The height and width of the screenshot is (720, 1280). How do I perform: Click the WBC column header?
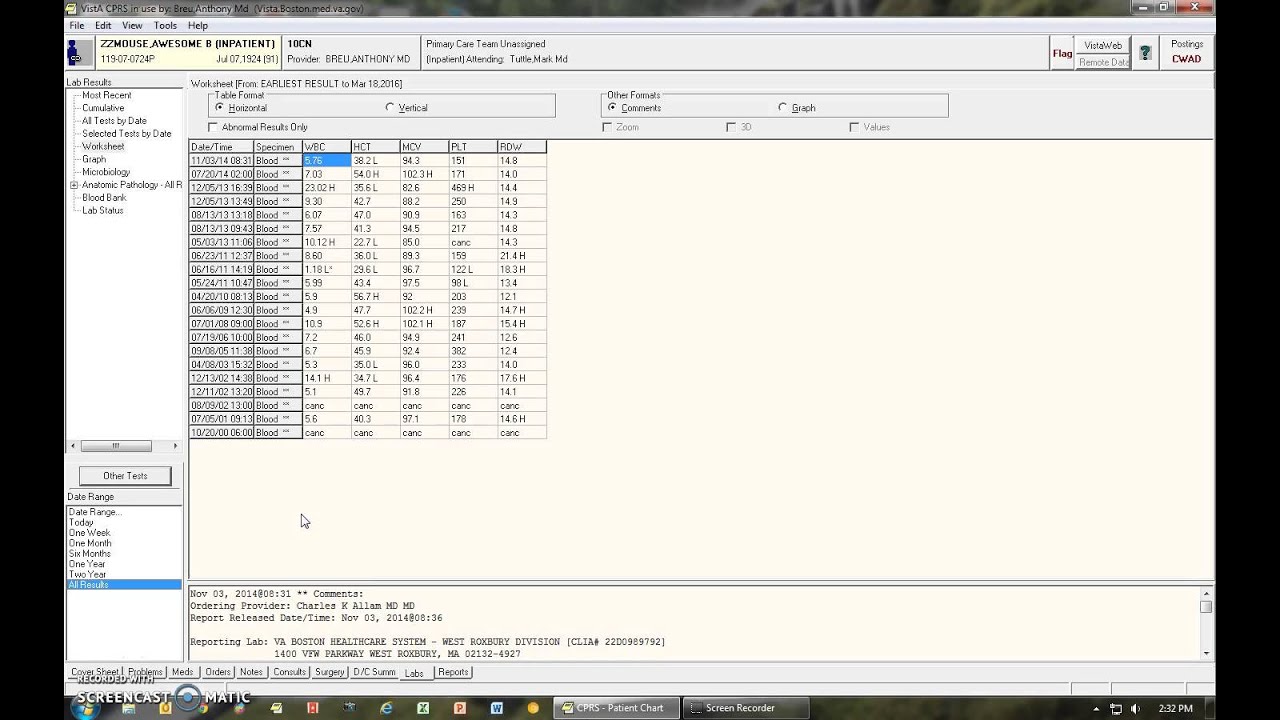coord(326,147)
